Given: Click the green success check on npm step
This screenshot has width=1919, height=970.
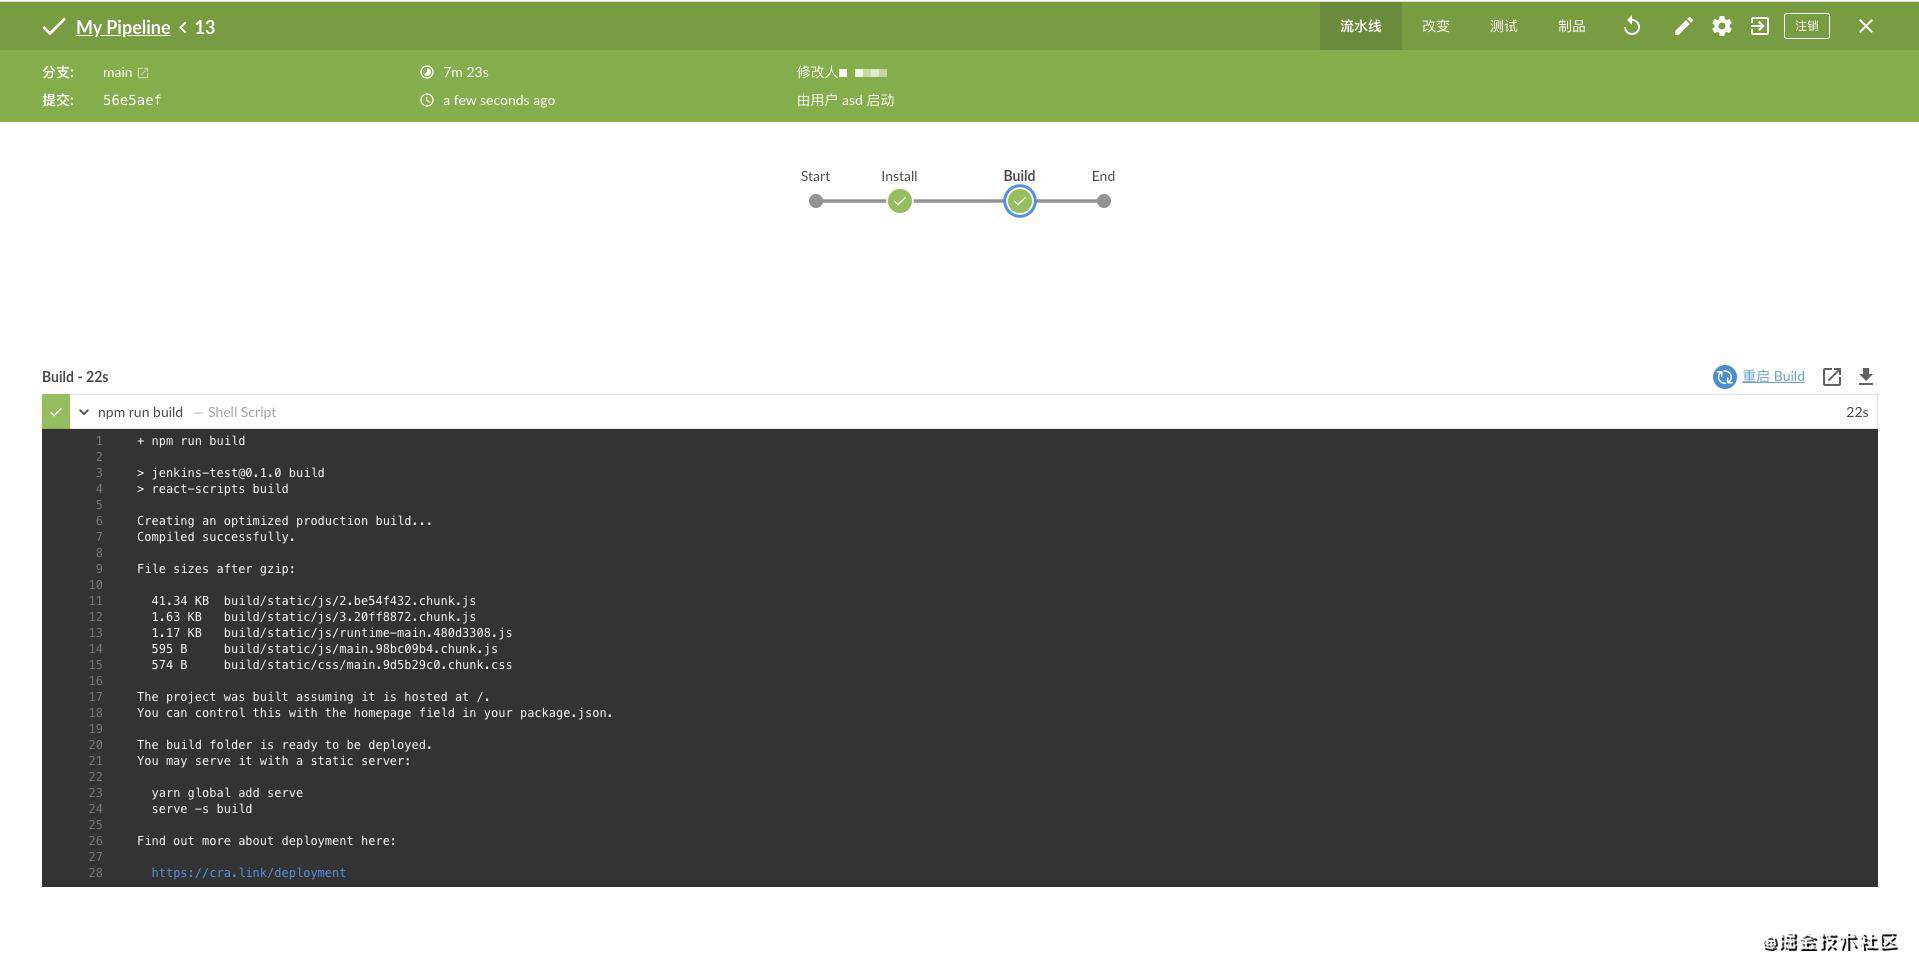Looking at the screenshot, I should click(x=56, y=412).
